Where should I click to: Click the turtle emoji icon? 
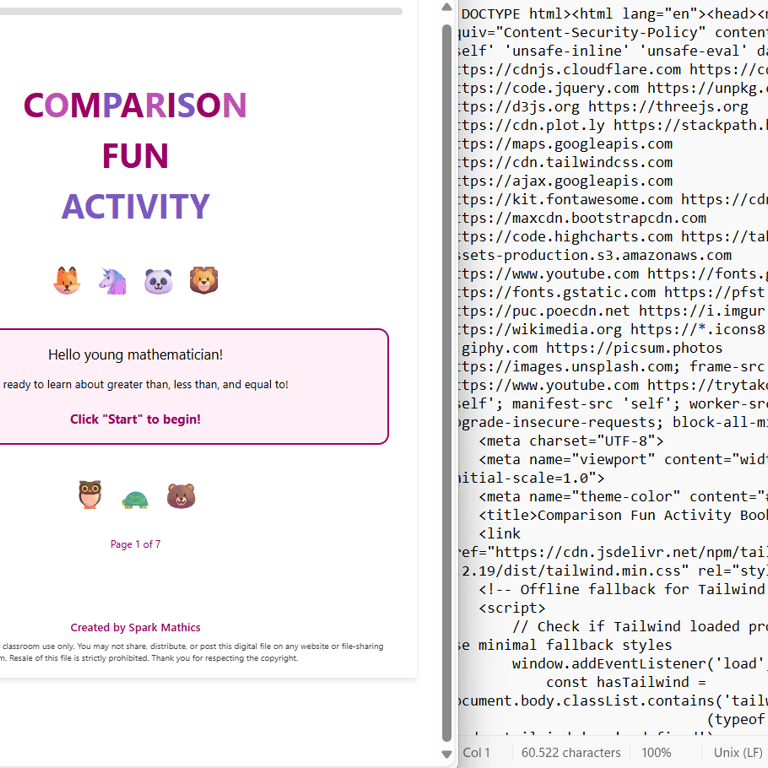tap(135, 500)
